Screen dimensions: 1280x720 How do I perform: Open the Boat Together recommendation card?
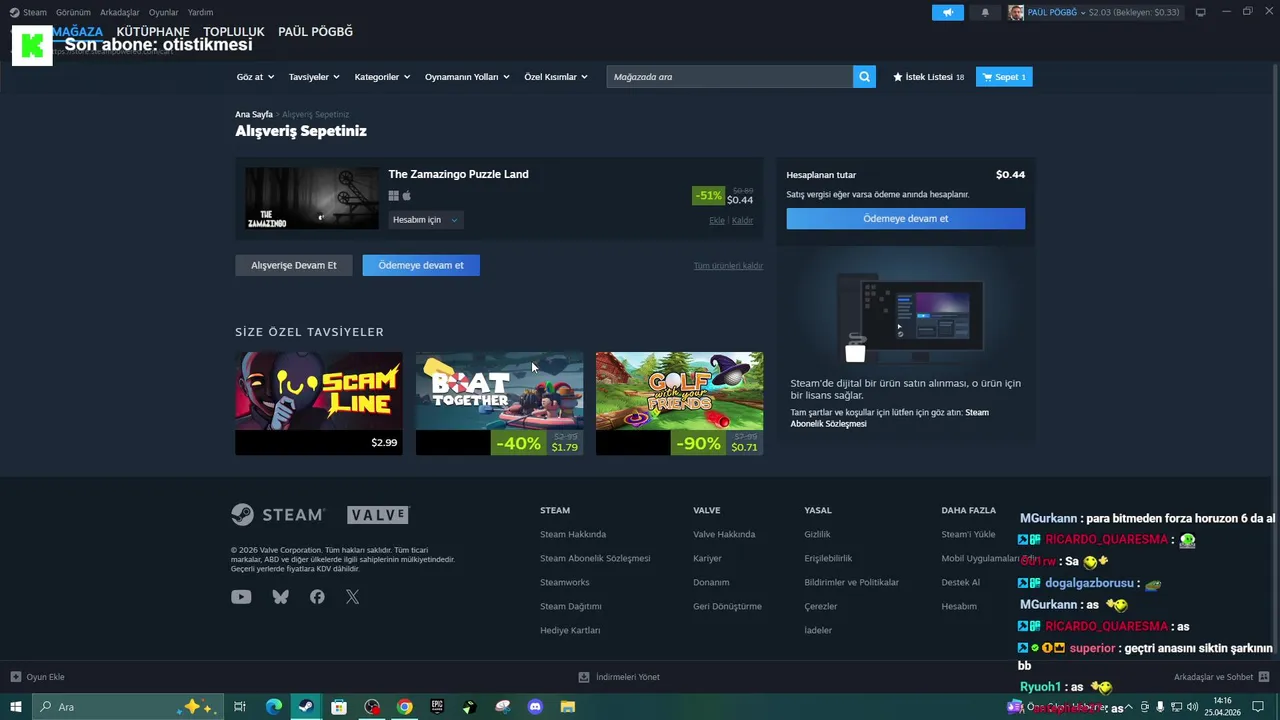click(x=499, y=403)
